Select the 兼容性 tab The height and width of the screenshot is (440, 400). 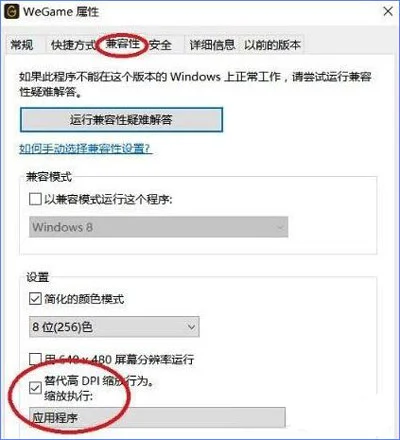pos(122,44)
